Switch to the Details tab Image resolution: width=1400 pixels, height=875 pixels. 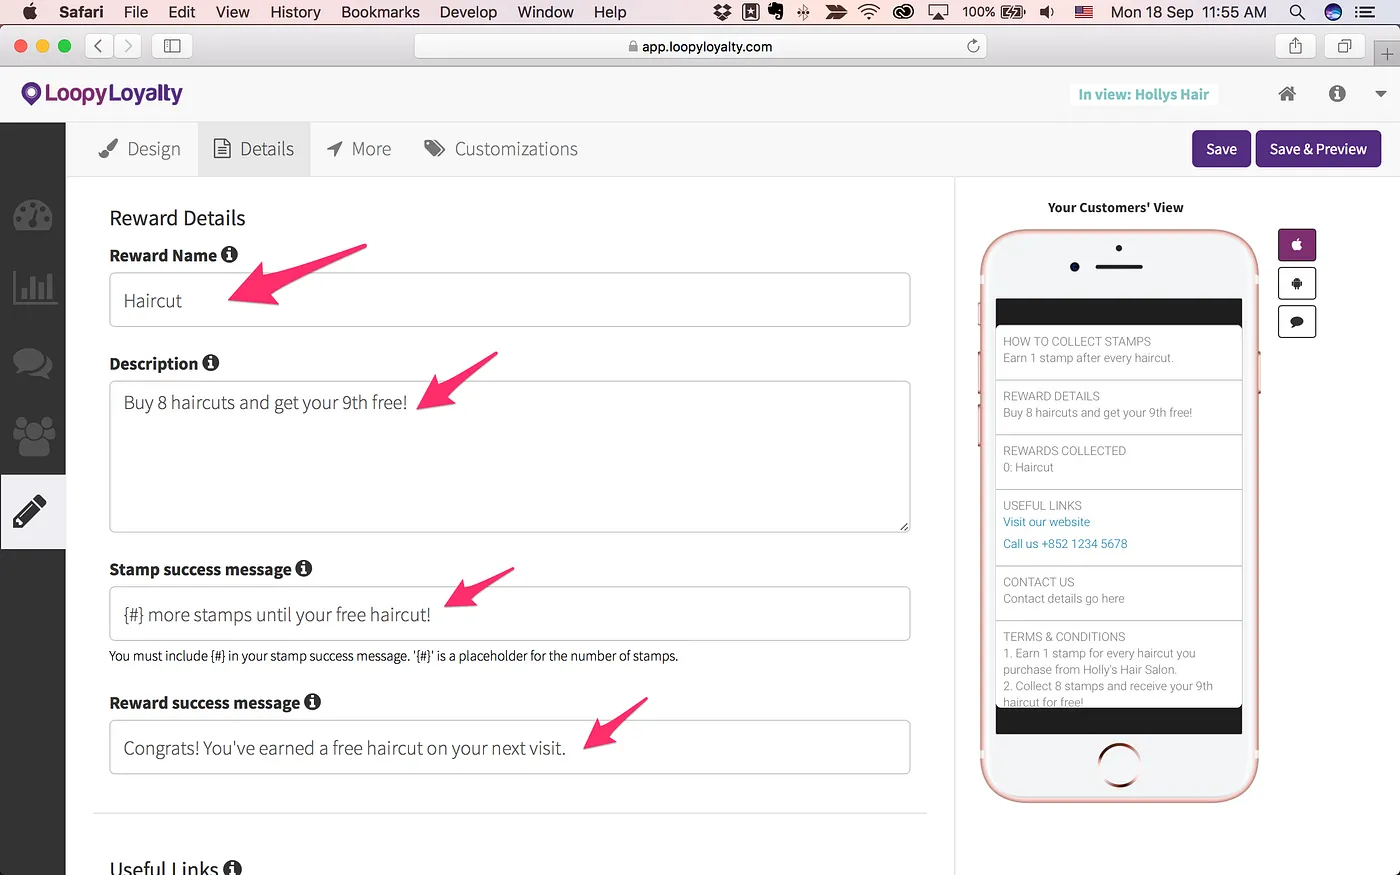click(254, 149)
